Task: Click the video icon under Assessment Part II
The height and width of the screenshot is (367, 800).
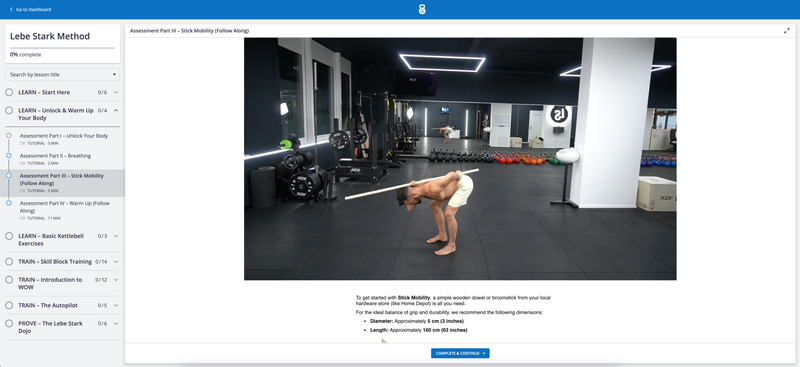Action: coord(22,163)
